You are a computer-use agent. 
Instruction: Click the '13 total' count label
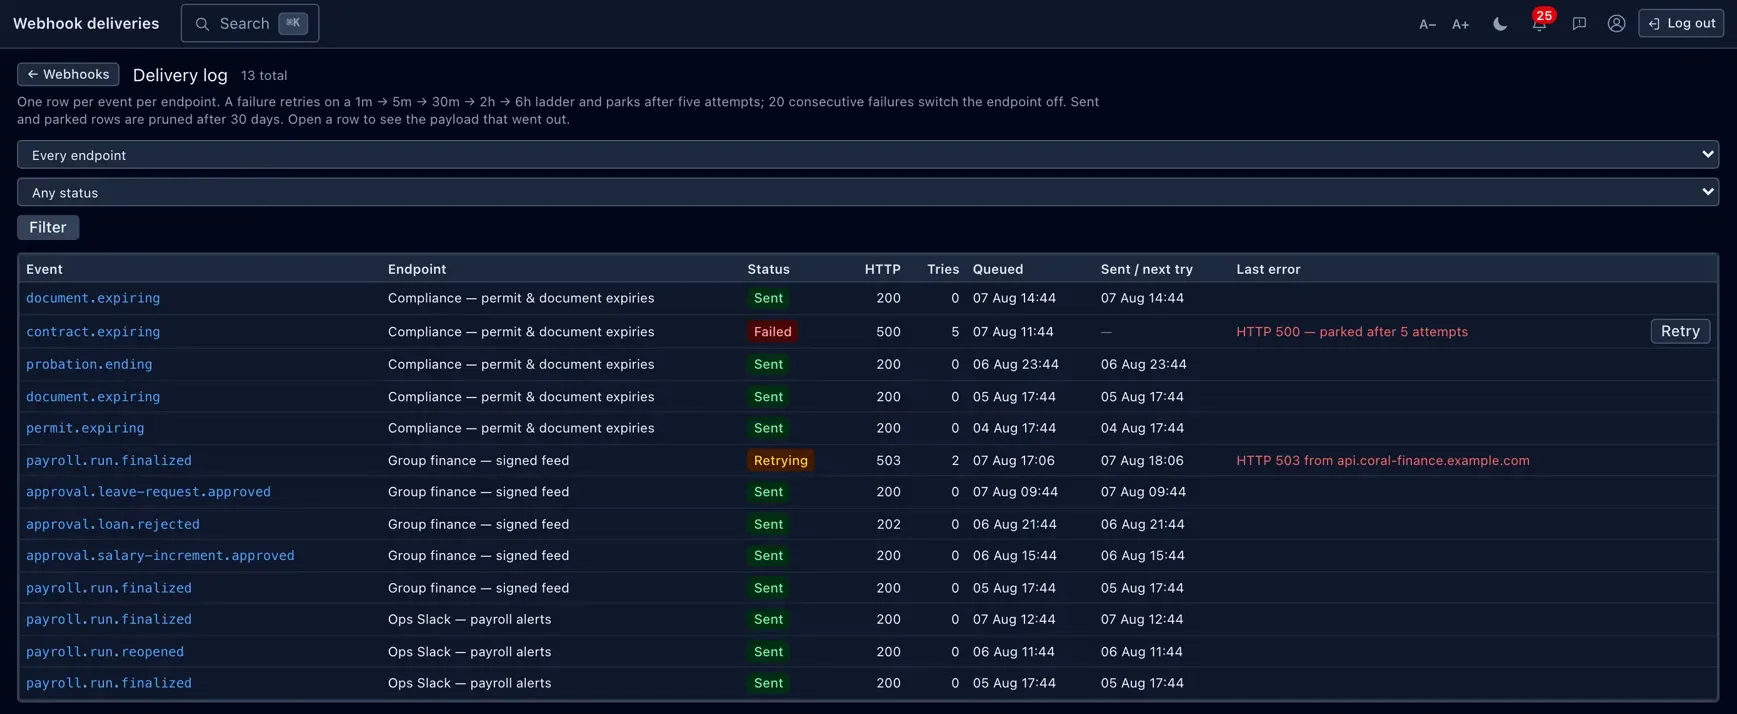pyautogui.click(x=264, y=76)
